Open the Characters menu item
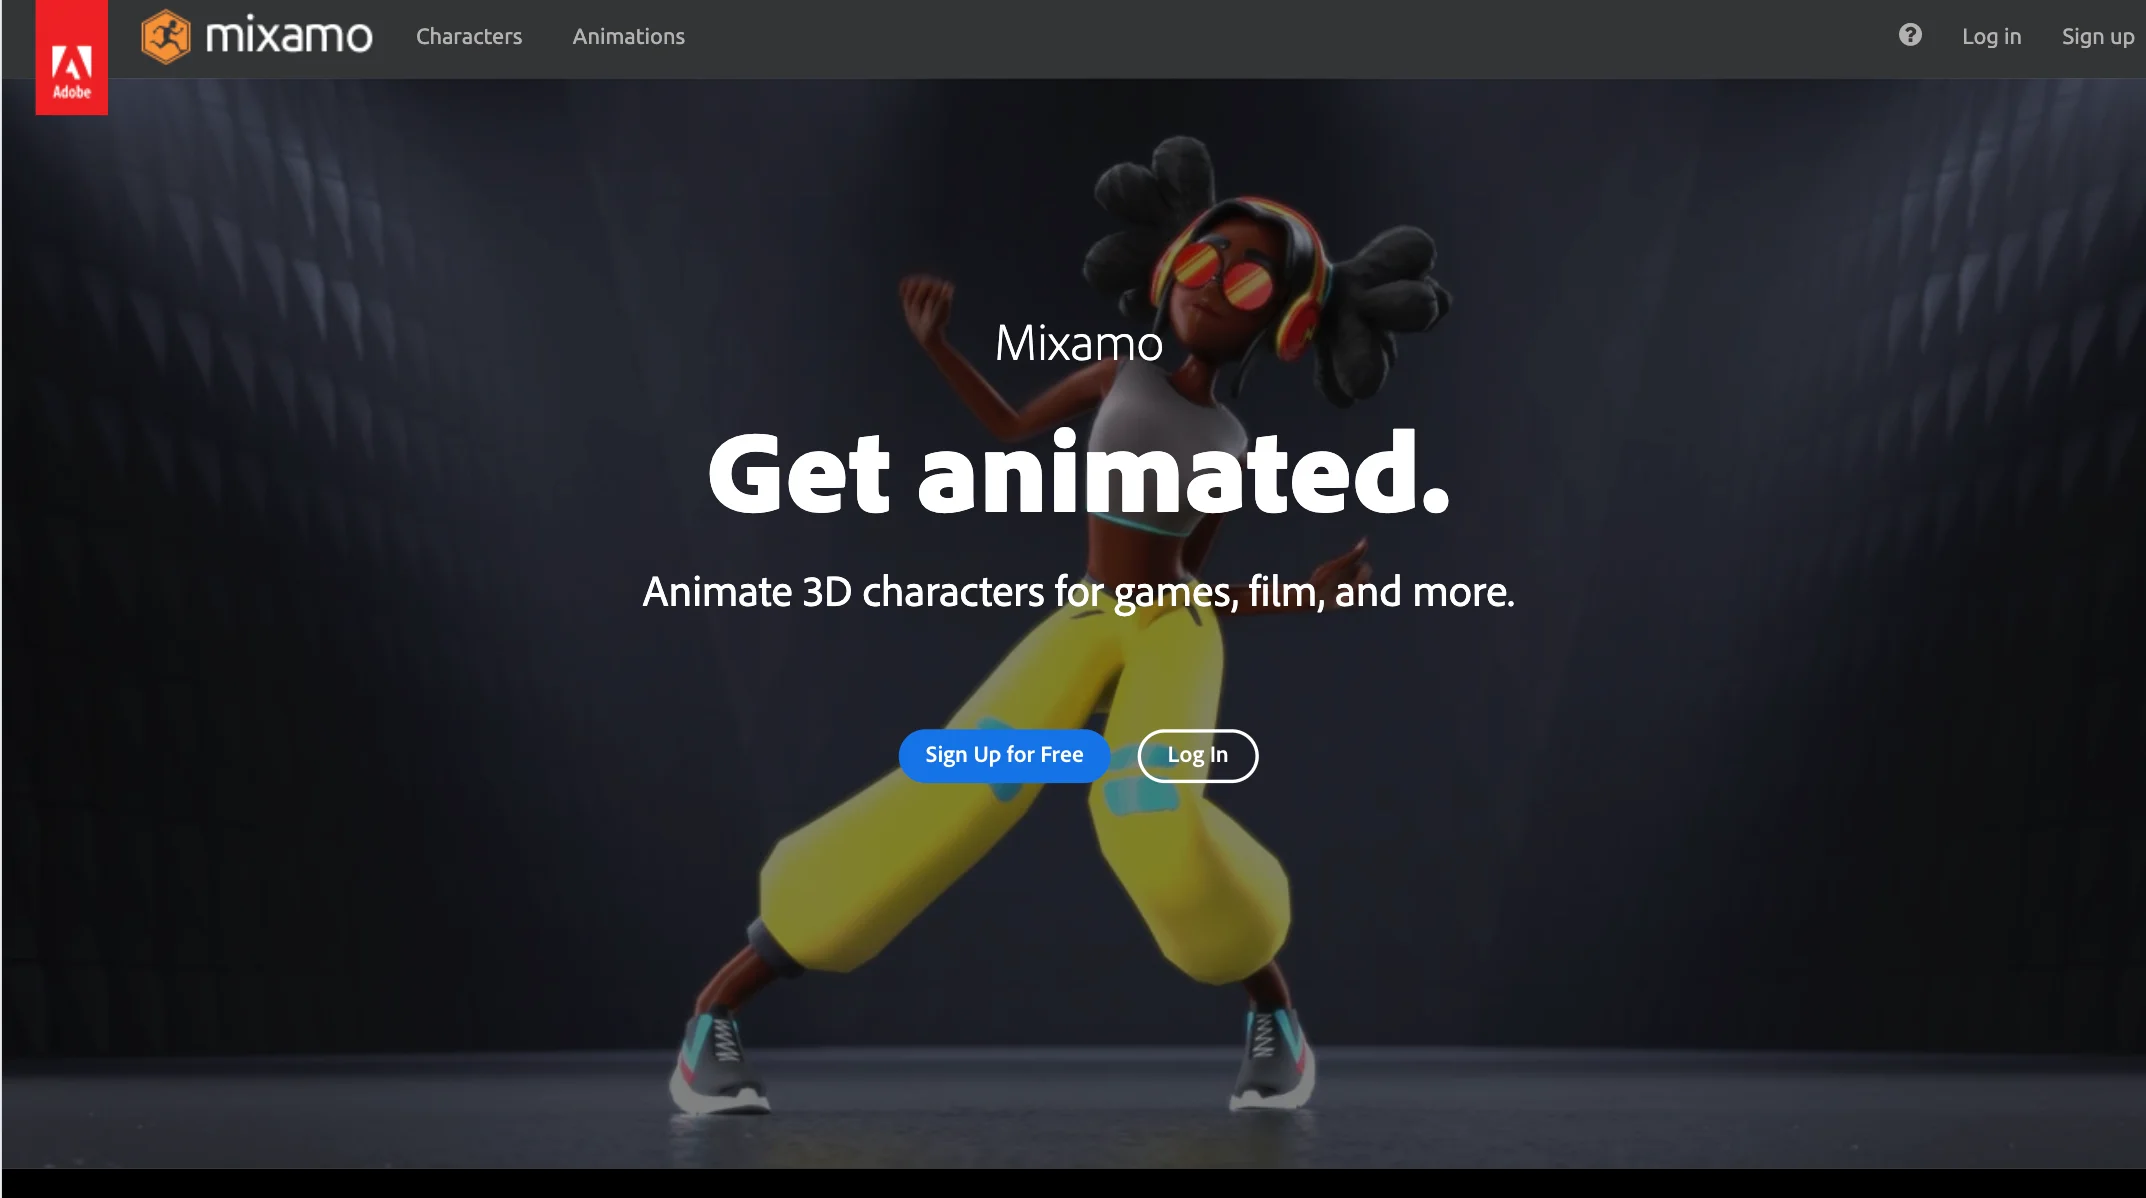Screen dimensions: 2146x1198 [468, 37]
